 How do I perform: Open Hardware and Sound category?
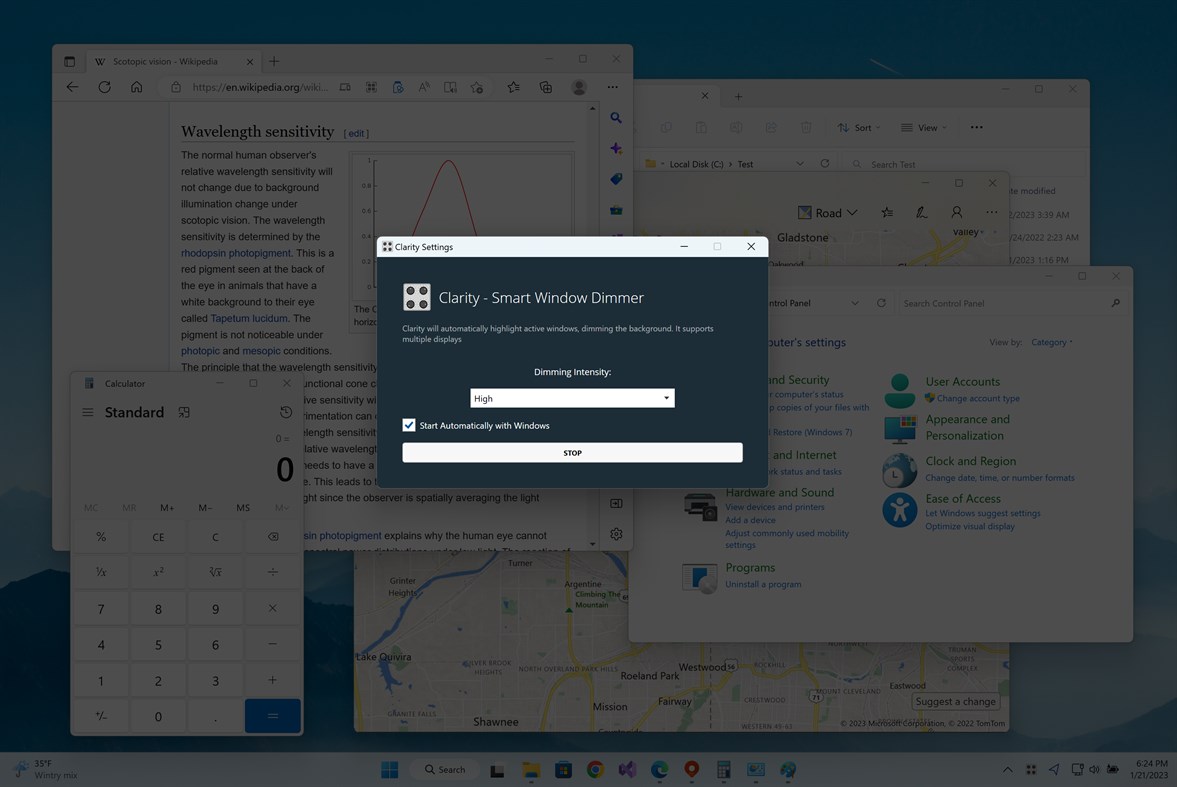coord(779,493)
